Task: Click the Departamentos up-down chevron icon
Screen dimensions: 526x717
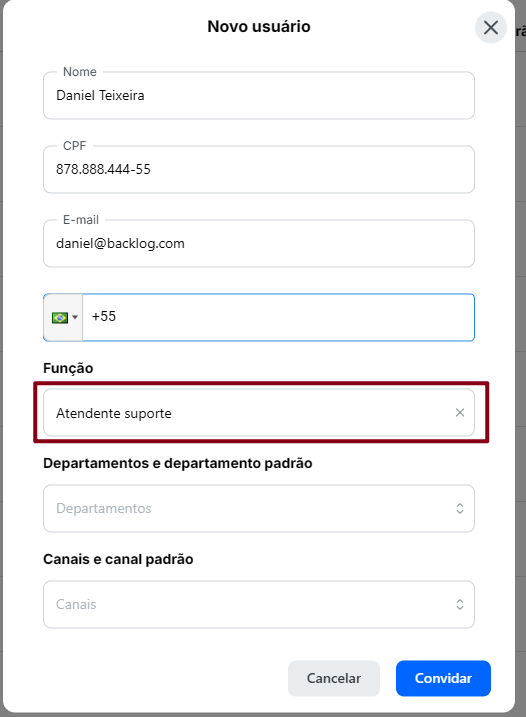Action: click(x=460, y=508)
